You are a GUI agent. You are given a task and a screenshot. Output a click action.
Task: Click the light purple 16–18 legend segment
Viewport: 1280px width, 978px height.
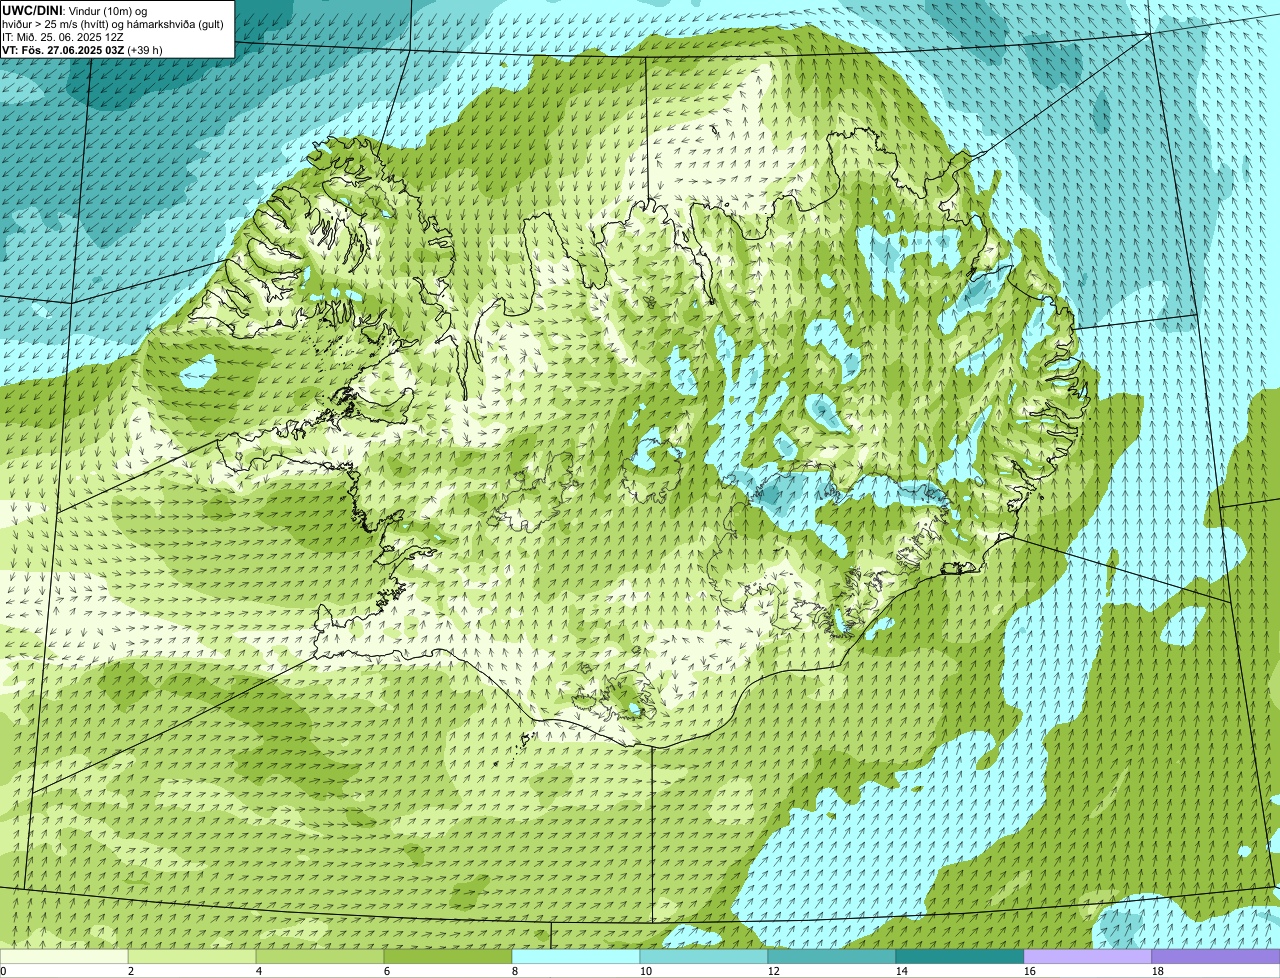pyautogui.click(x=1088, y=956)
